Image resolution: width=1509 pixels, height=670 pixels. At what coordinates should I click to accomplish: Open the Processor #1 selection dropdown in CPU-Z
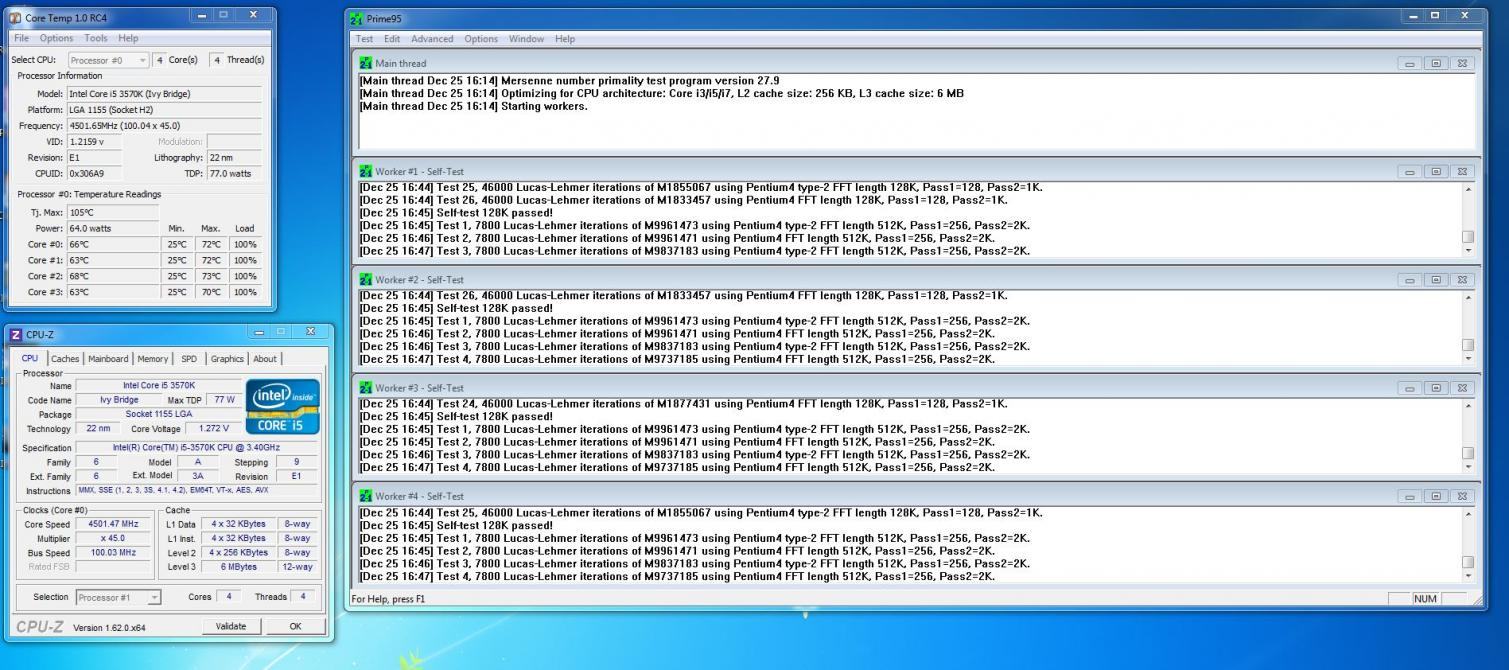point(119,597)
